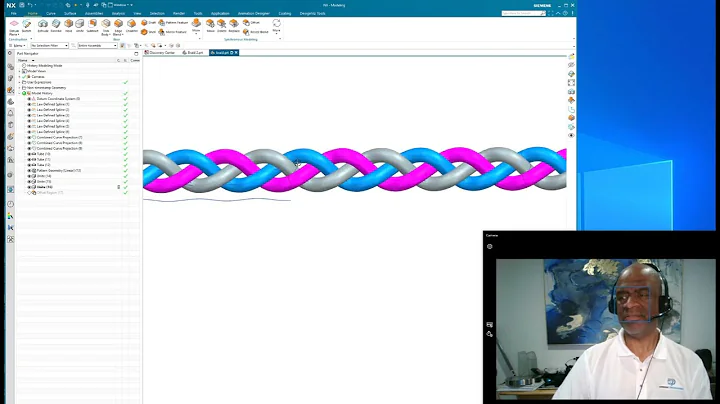Select Move Face in Synchronous Modeling

(x=210, y=26)
